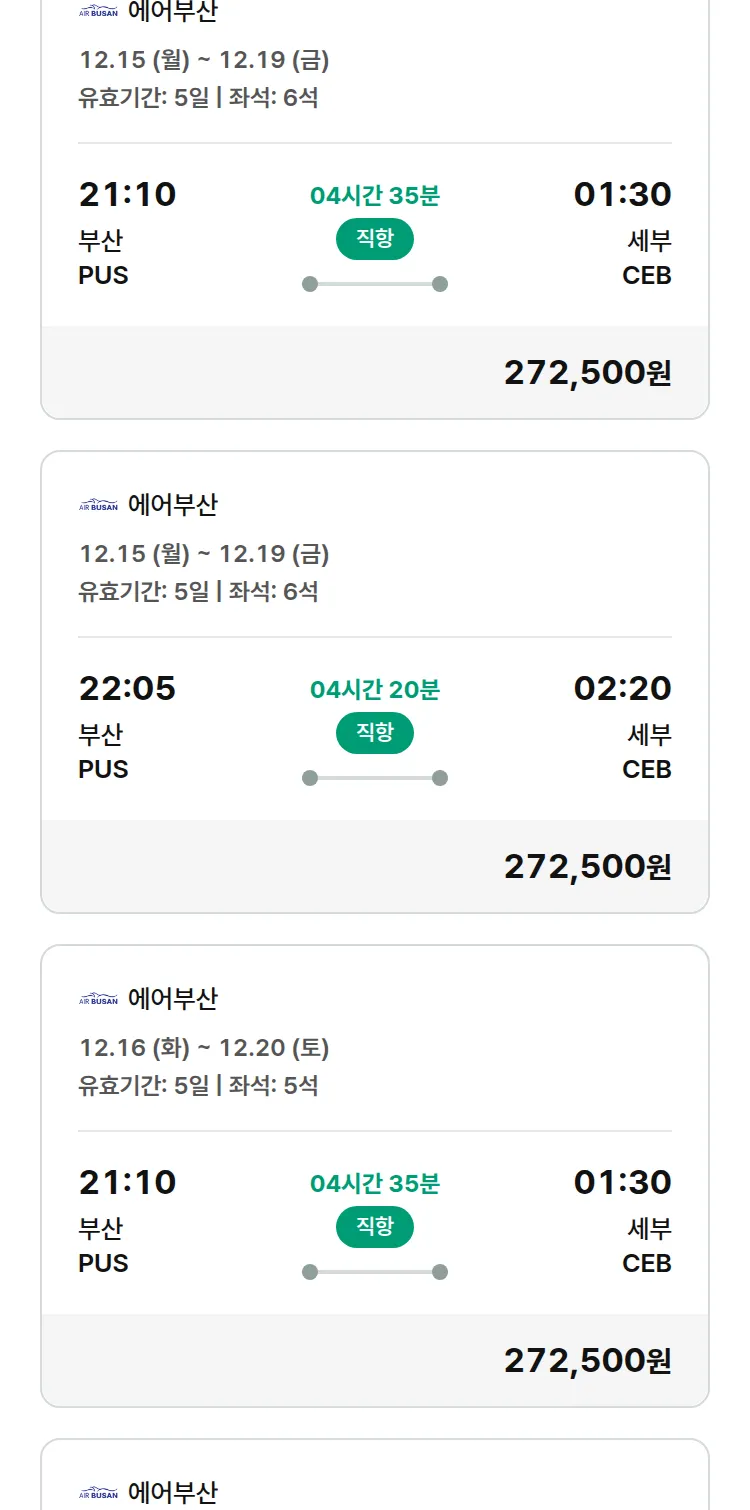
Task: Tap the 에어부산 airline name on the bottommost card
Action: [172, 1493]
